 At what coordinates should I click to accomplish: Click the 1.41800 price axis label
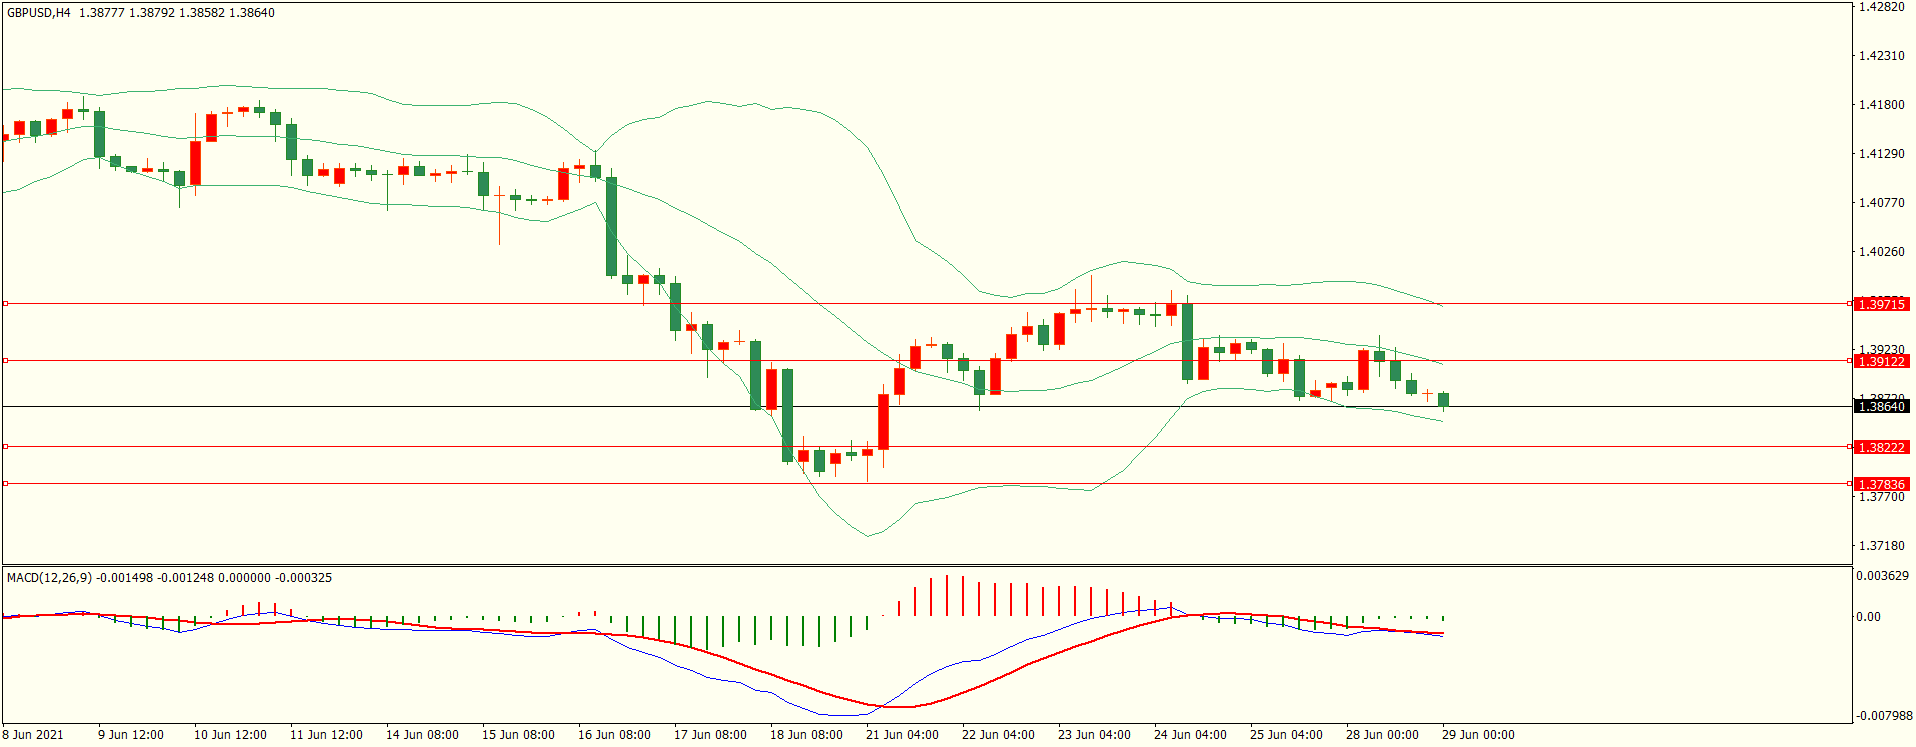click(x=1881, y=105)
